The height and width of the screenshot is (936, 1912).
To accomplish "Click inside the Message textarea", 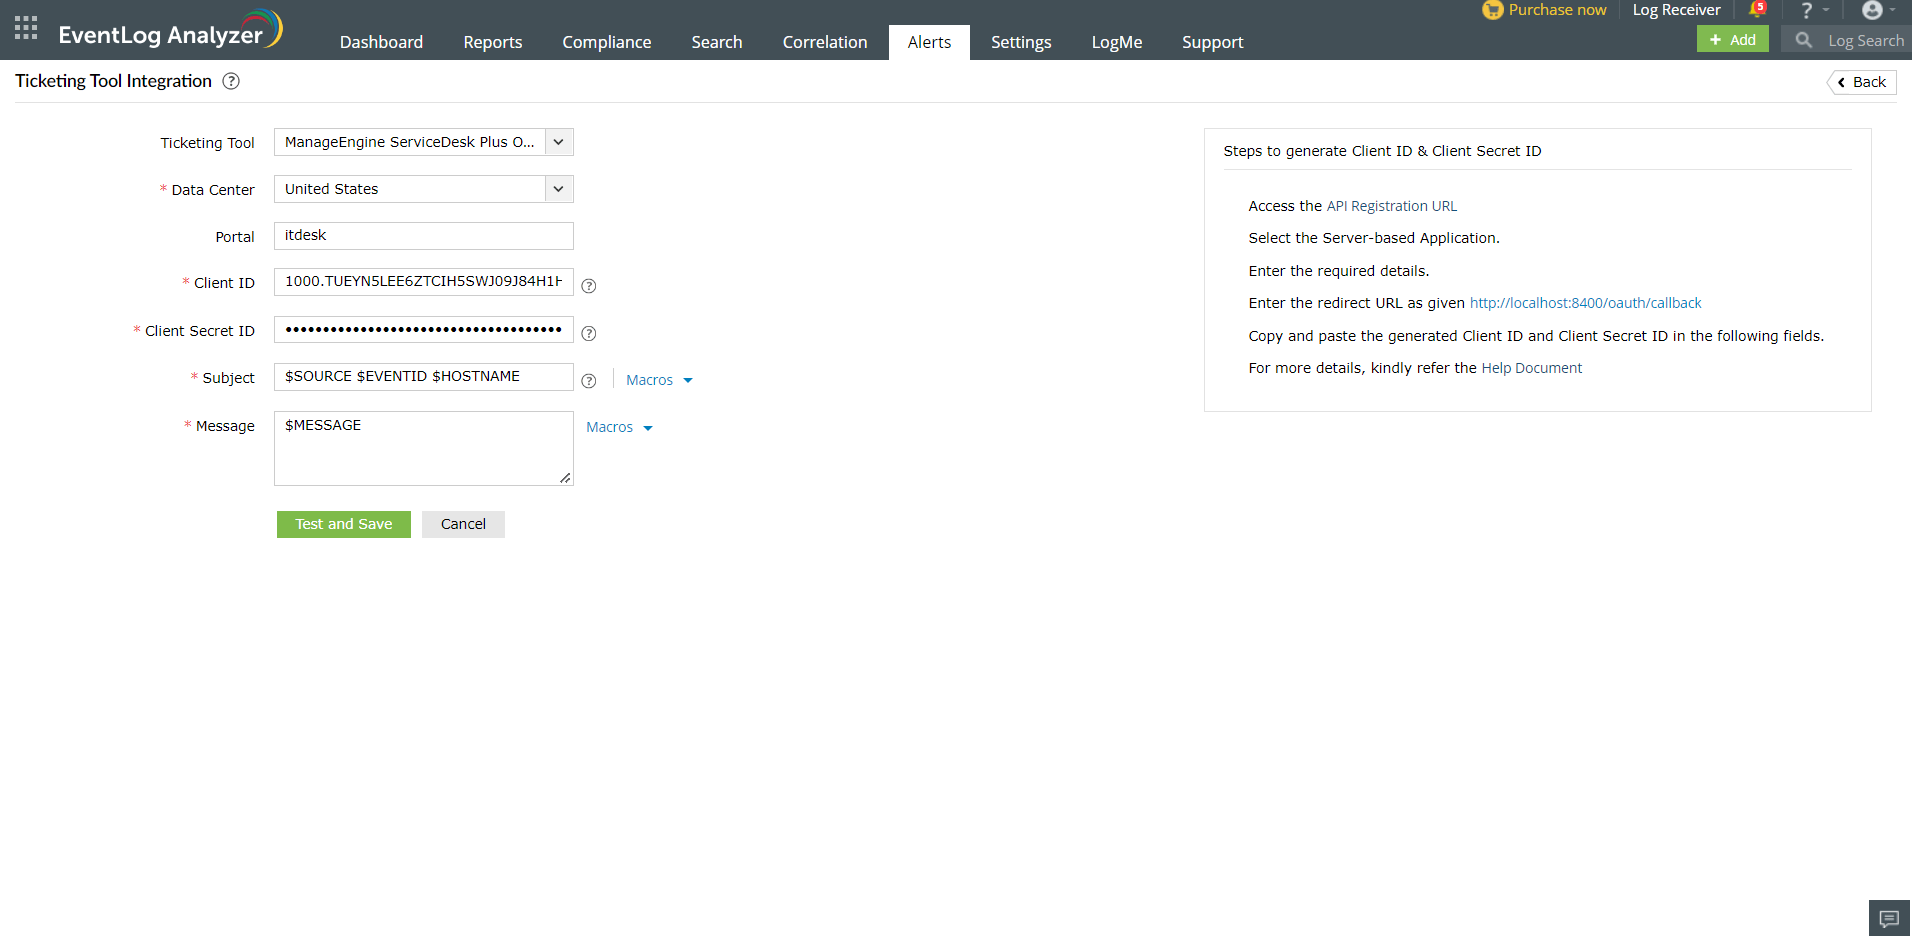I will (x=424, y=448).
